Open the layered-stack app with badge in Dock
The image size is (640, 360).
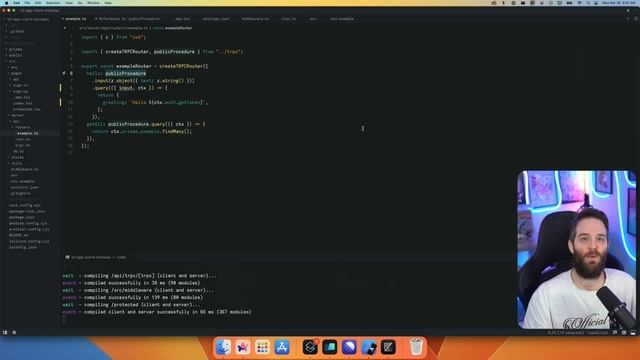(310, 347)
